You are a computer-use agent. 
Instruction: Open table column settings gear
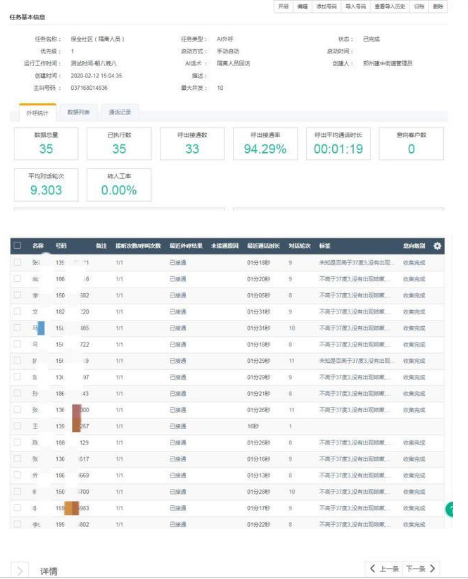click(x=437, y=246)
